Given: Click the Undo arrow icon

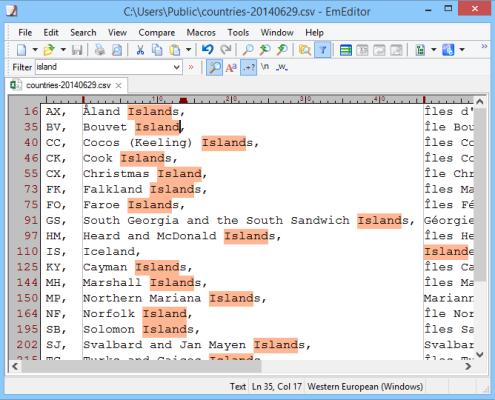Looking at the screenshot, I should (x=208, y=50).
